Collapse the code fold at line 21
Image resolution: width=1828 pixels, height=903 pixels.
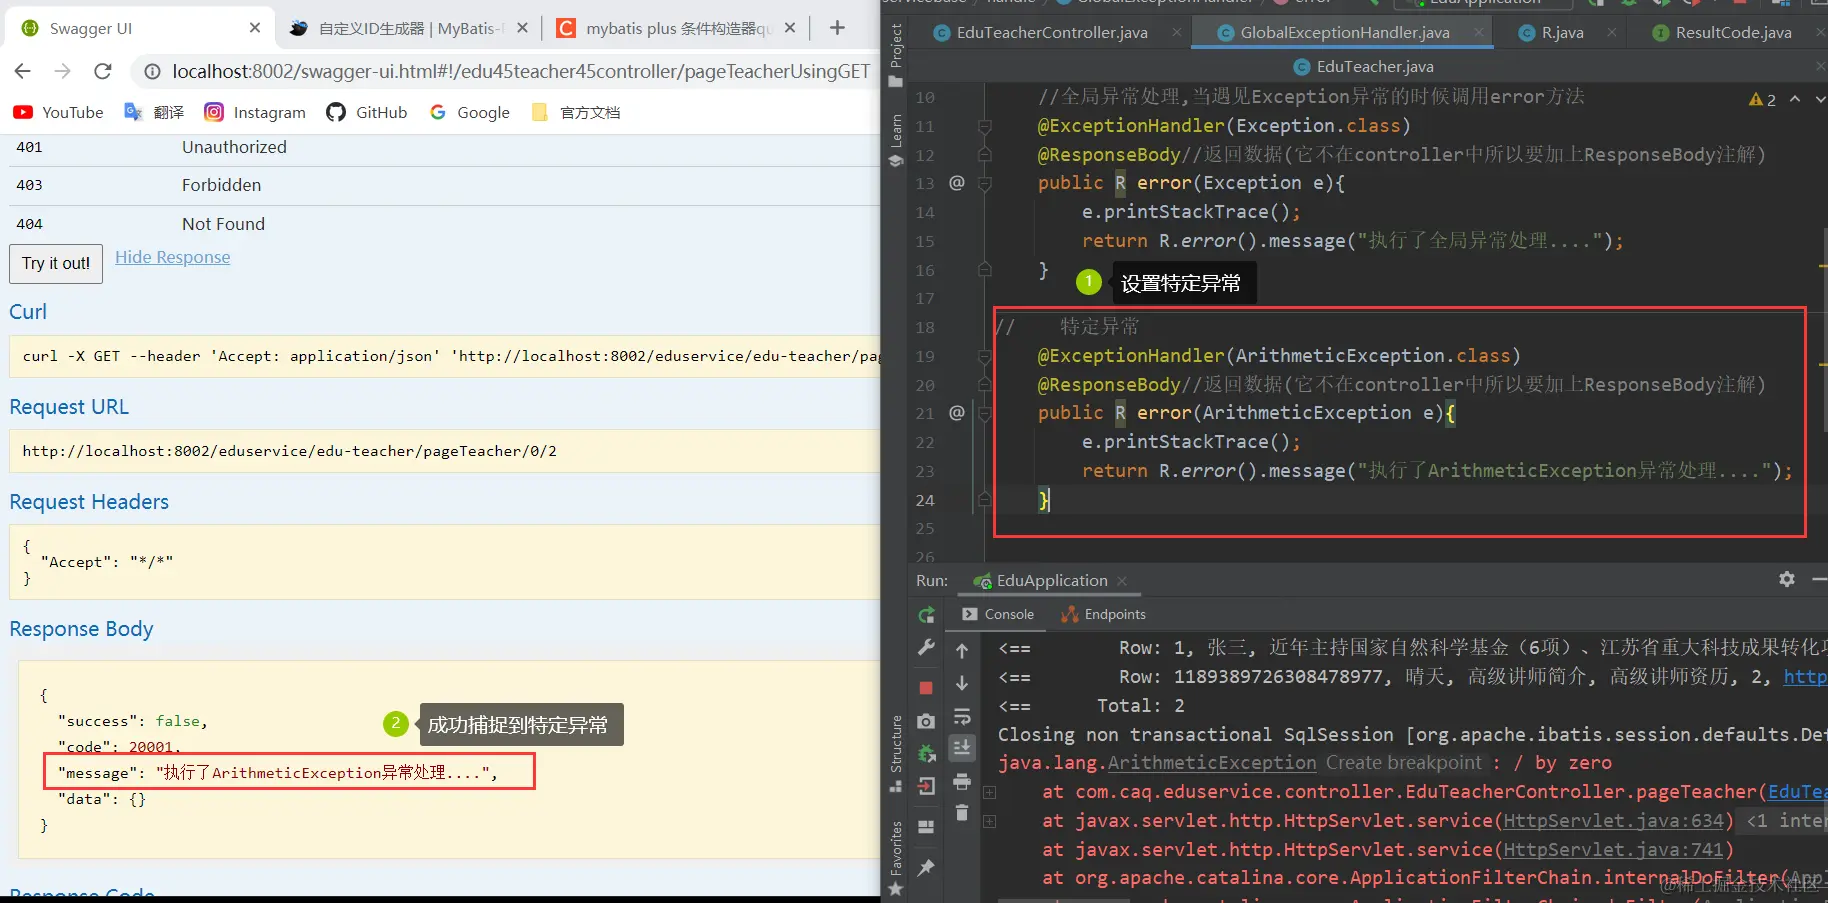985,413
